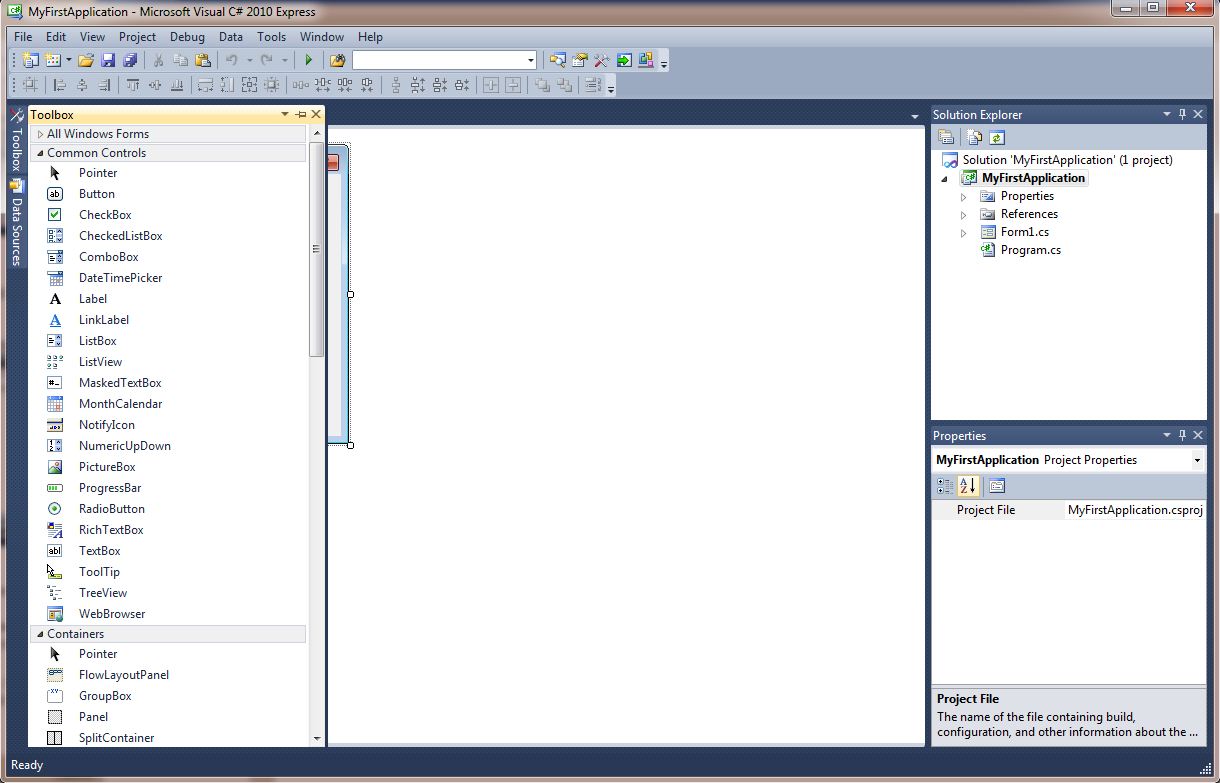
Task: Expand the References node
Action: (964, 215)
